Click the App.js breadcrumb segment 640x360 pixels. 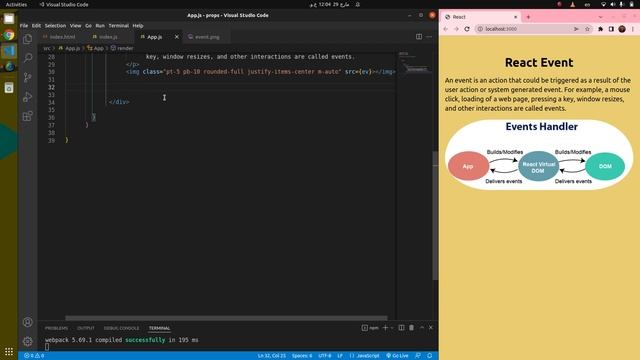coord(69,48)
